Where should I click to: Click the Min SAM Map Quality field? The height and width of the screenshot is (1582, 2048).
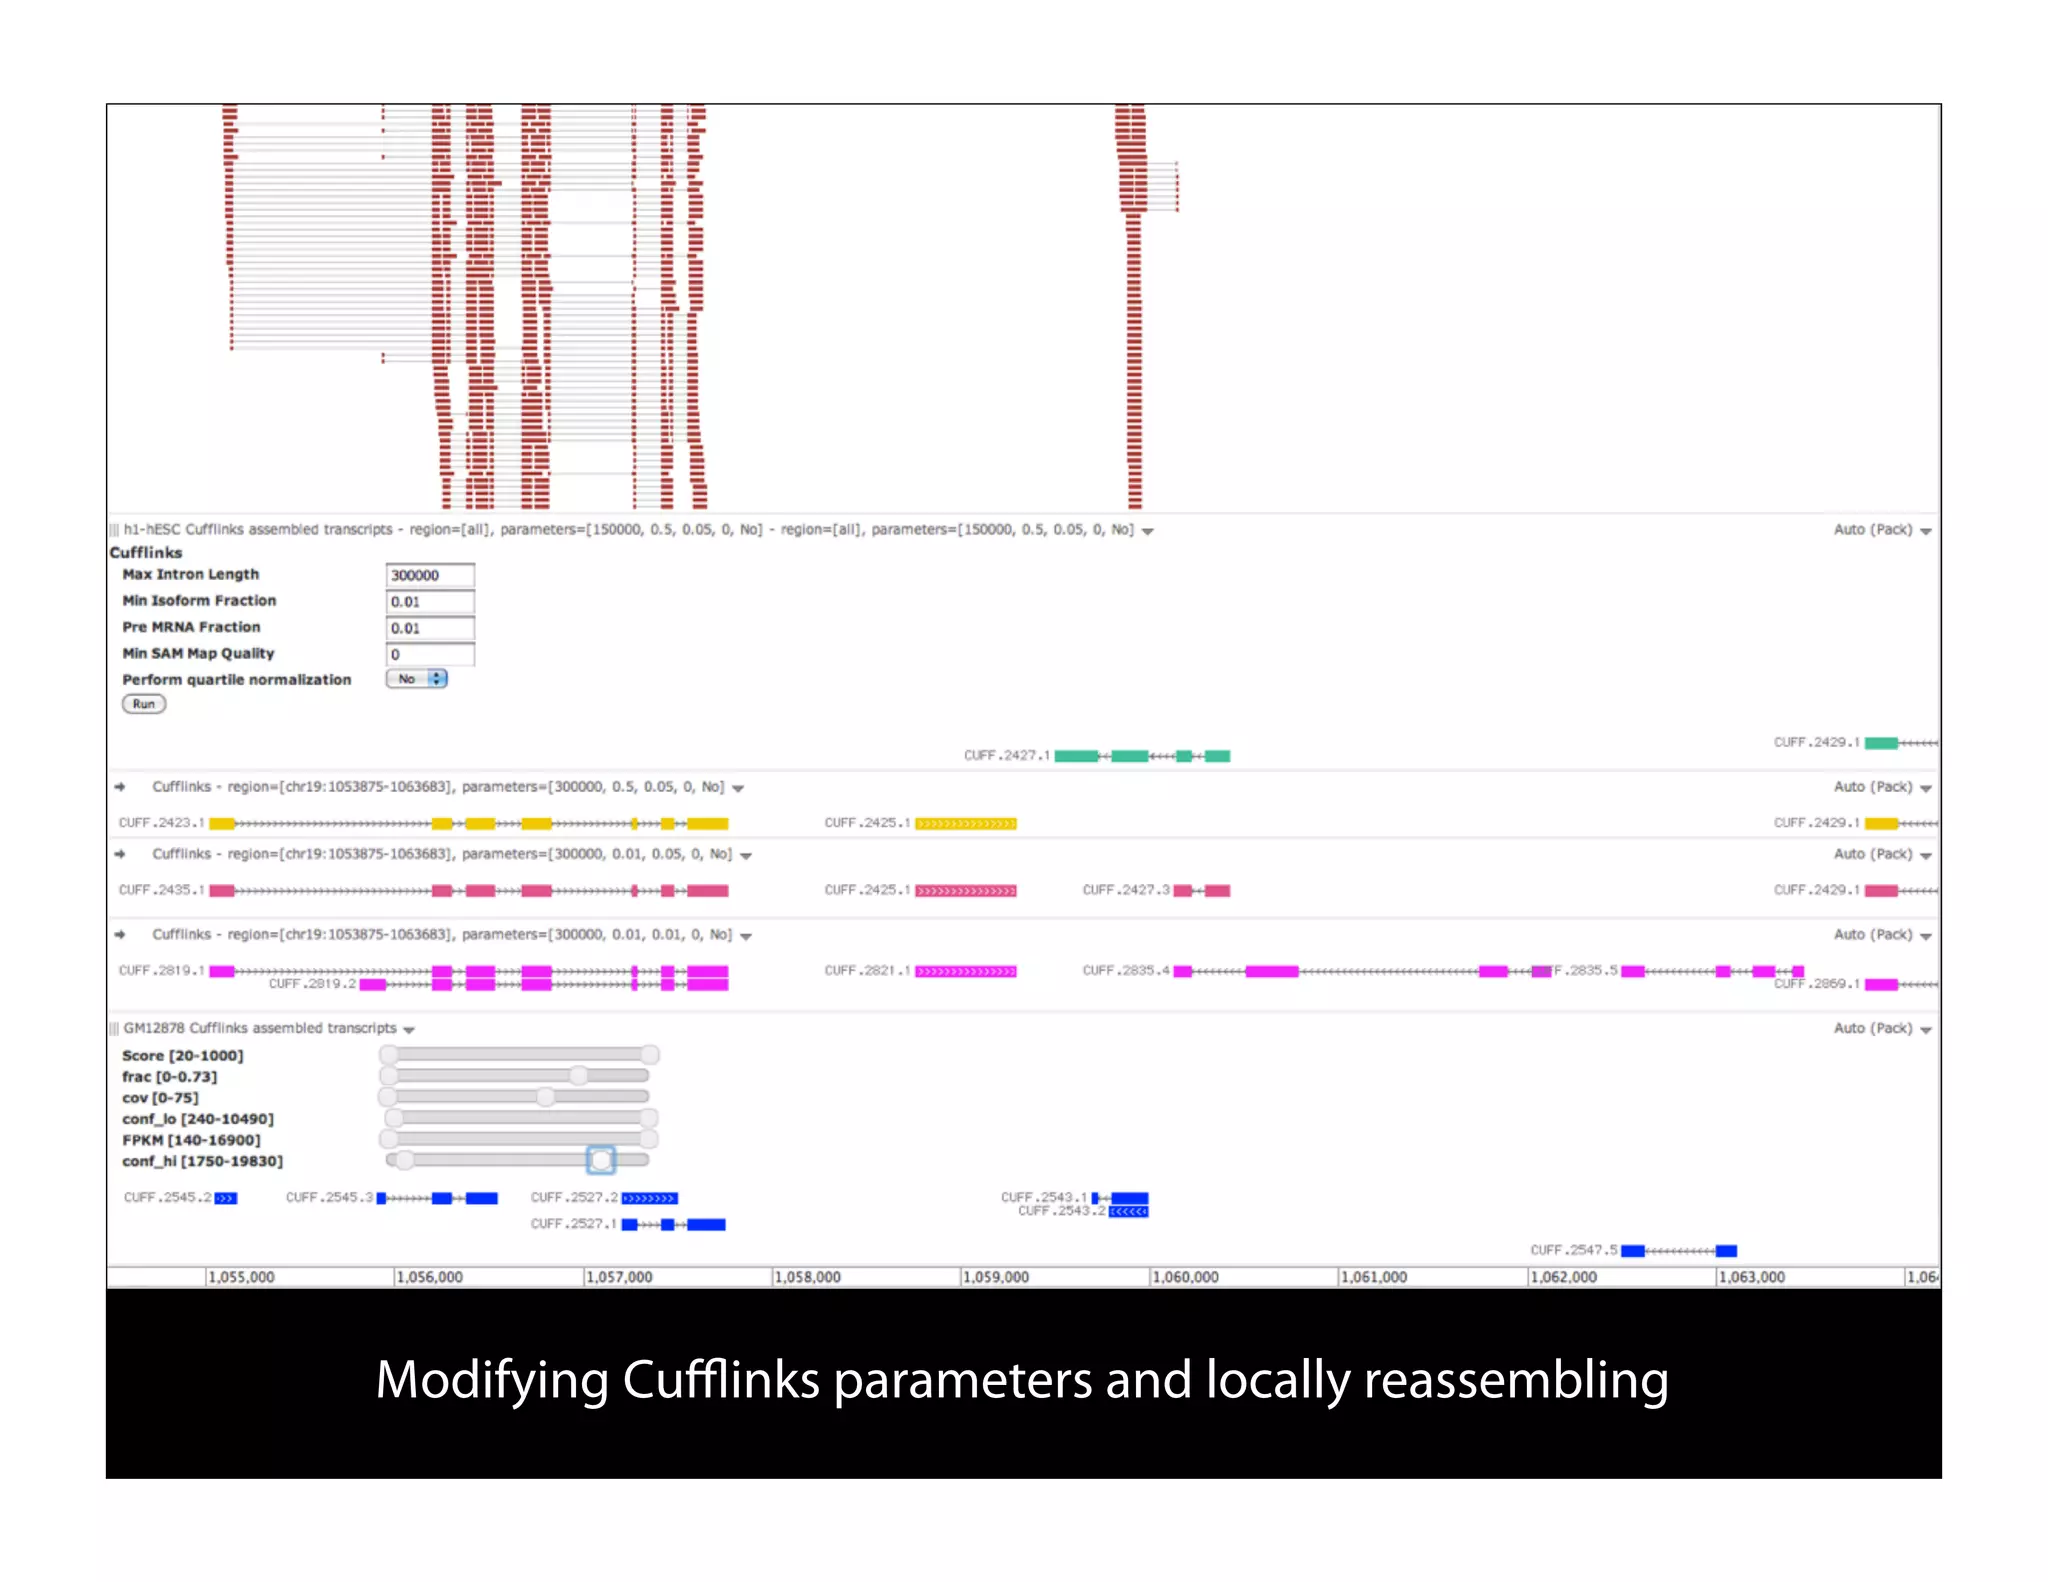[430, 654]
